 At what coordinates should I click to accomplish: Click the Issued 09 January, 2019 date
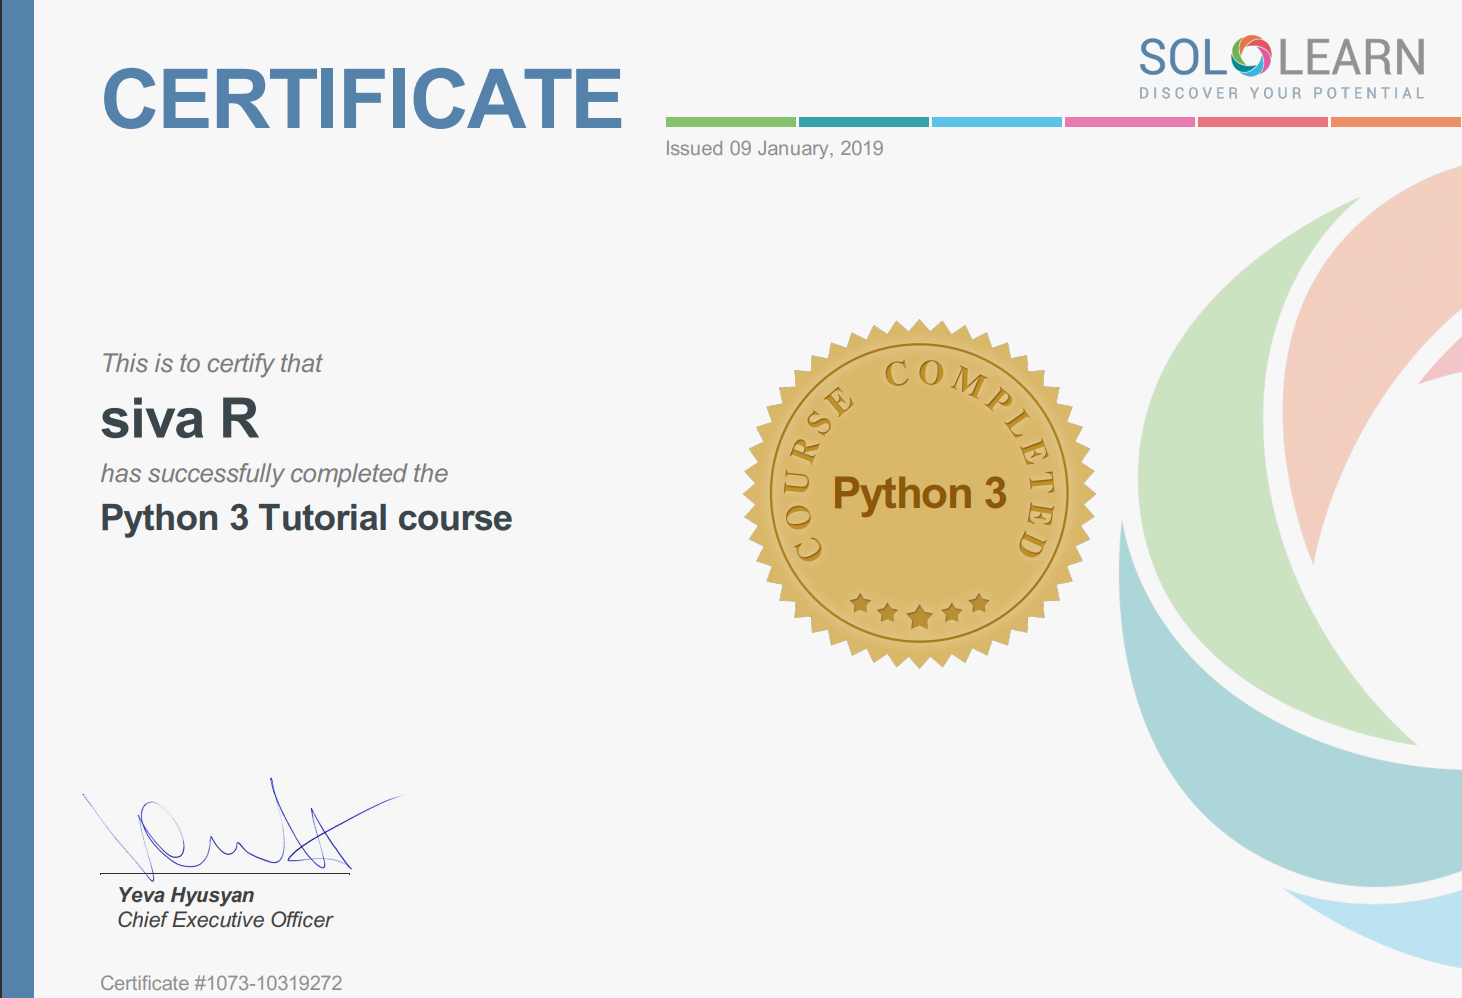click(774, 149)
